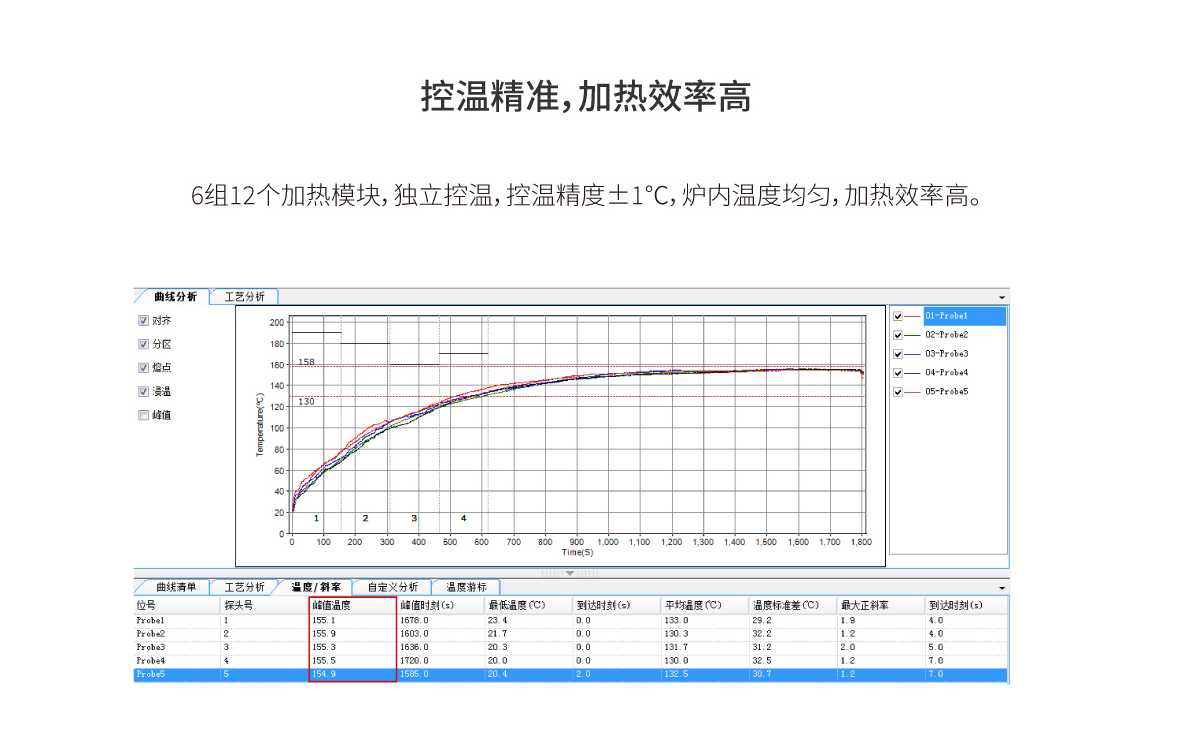Screen dimensions: 1195x738
Task: Uncheck the 分区 option
Action: click(144, 344)
